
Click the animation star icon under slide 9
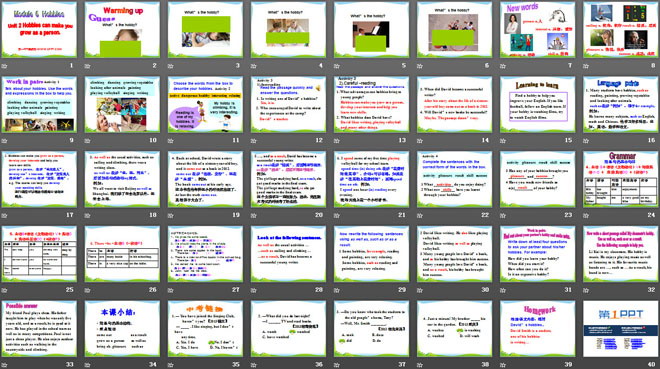pyautogui.click(x=4, y=141)
